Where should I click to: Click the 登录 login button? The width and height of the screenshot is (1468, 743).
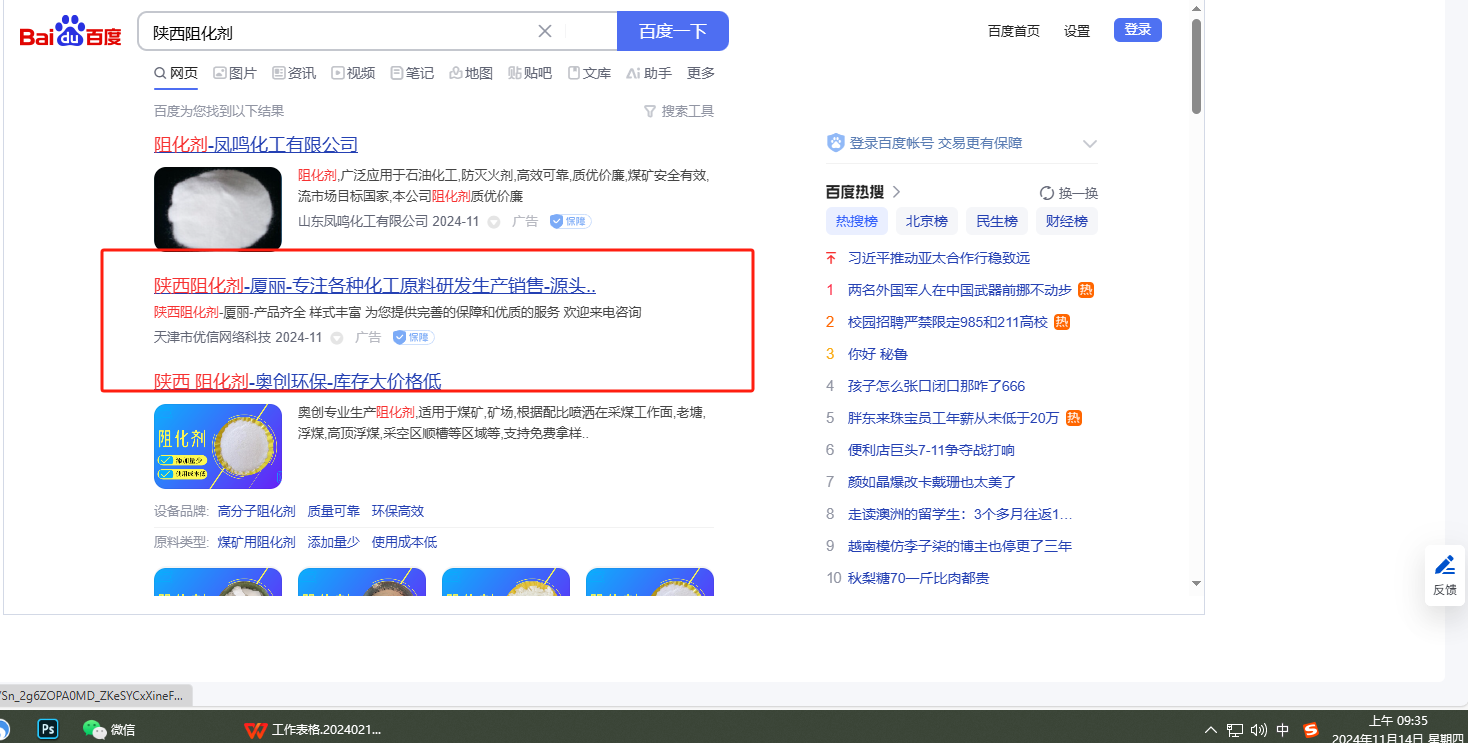tap(1138, 30)
